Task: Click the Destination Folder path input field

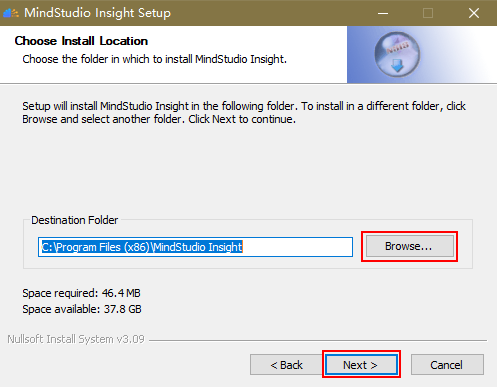Action: [195, 247]
